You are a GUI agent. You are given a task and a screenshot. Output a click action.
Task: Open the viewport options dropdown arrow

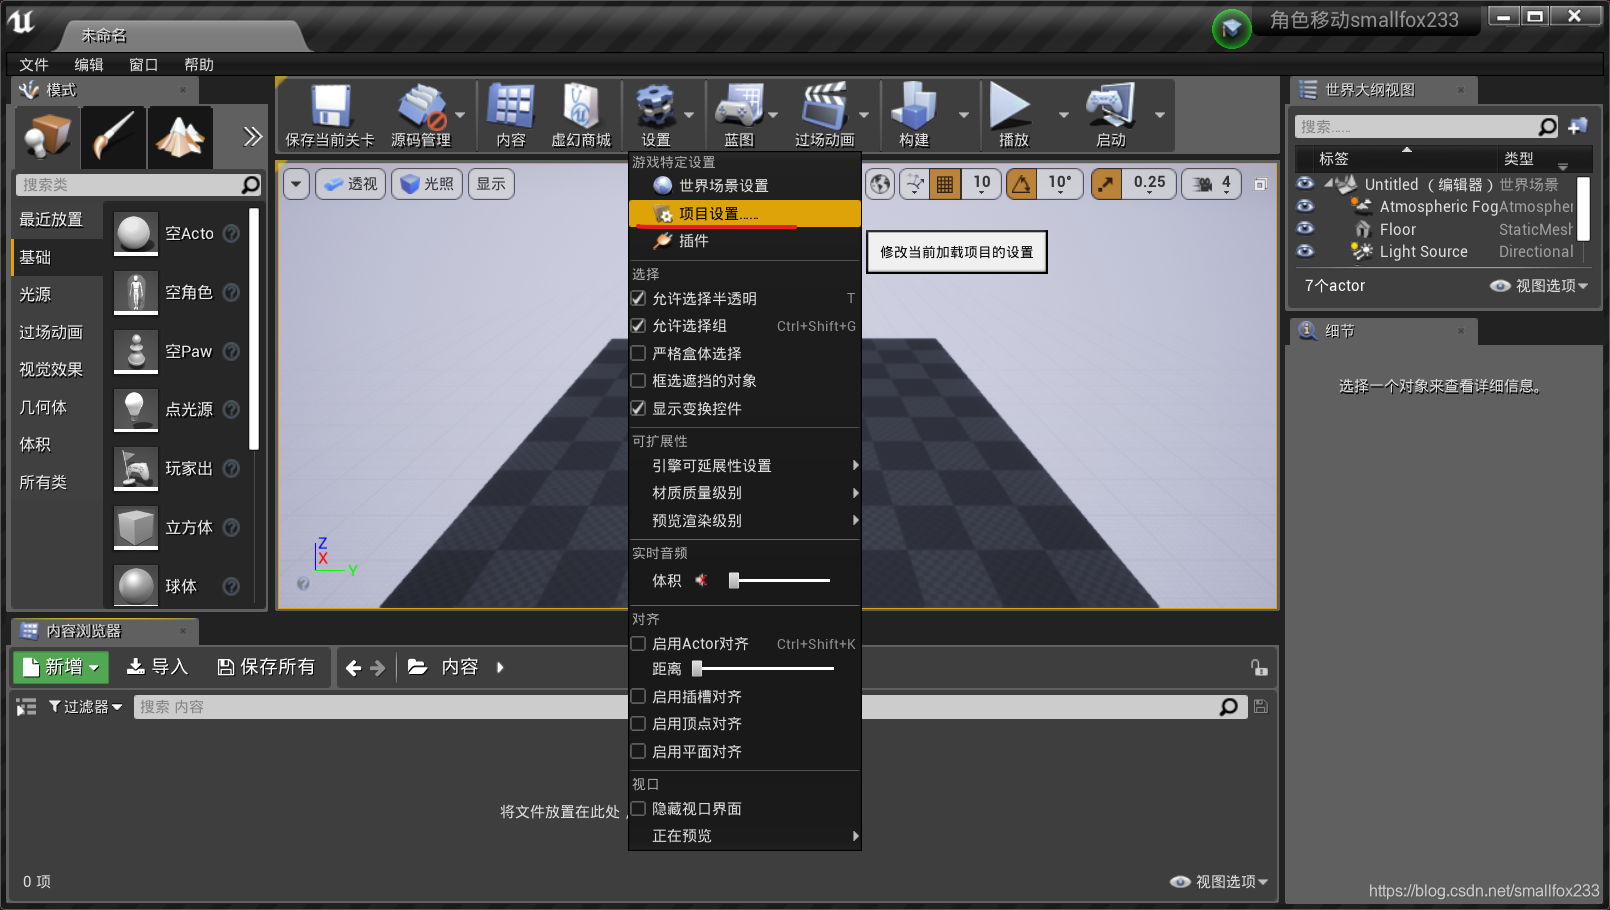click(x=296, y=184)
